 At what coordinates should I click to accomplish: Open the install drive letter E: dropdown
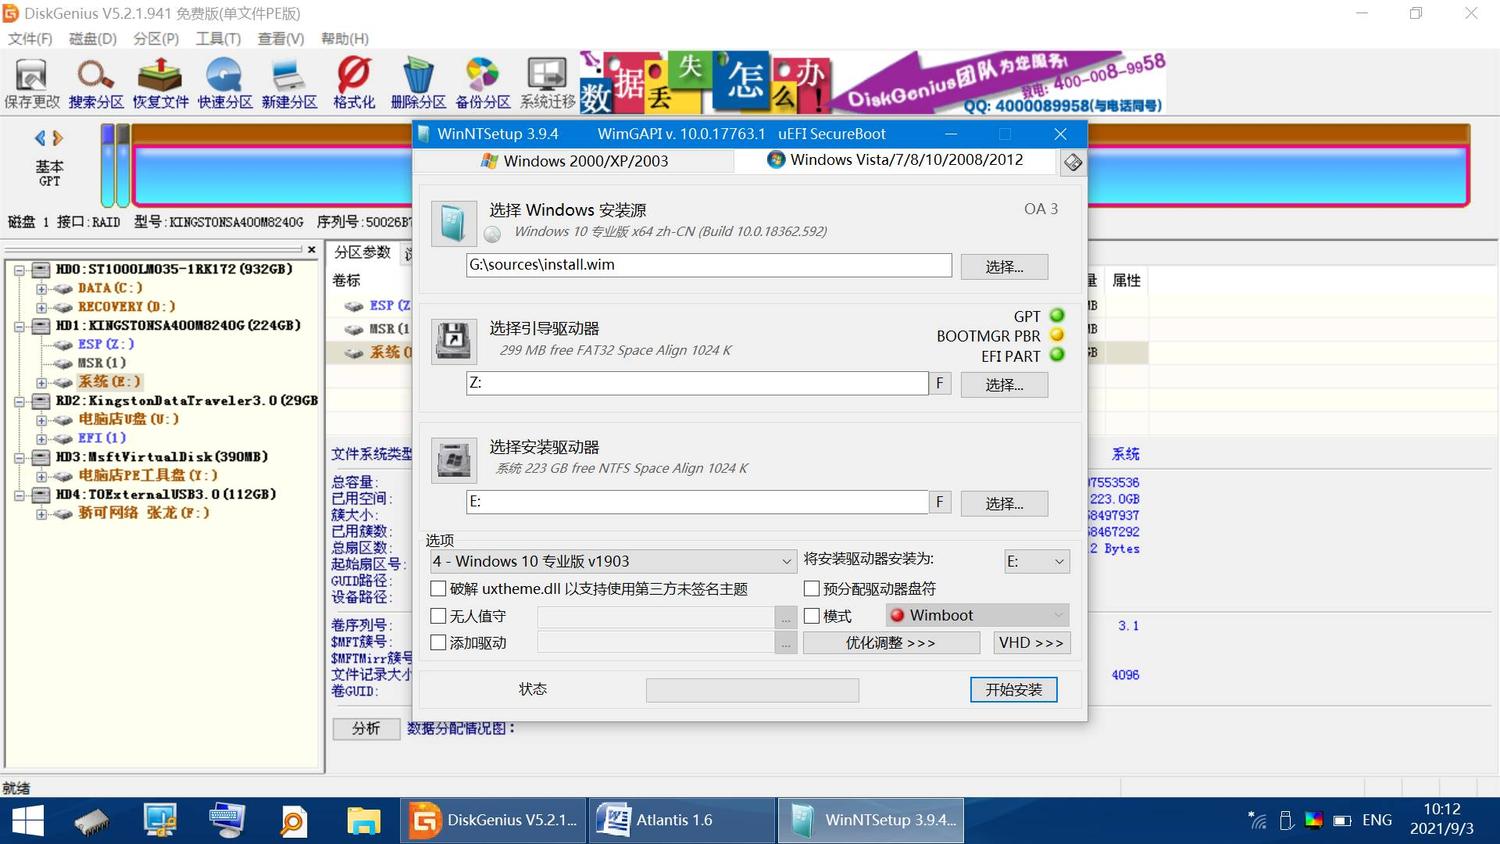tap(1037, 561)
